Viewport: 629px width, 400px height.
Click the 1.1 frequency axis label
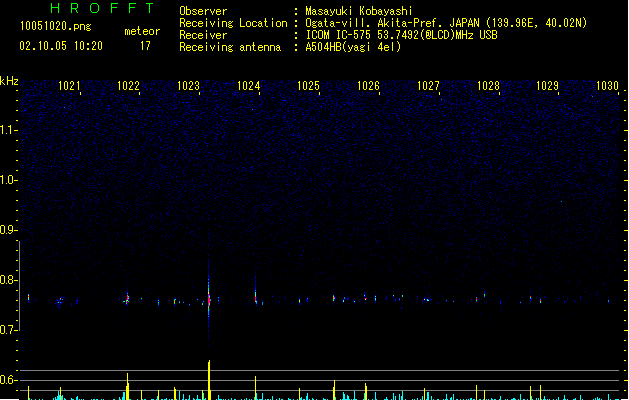pyautogui.click(x=8, y=130)
